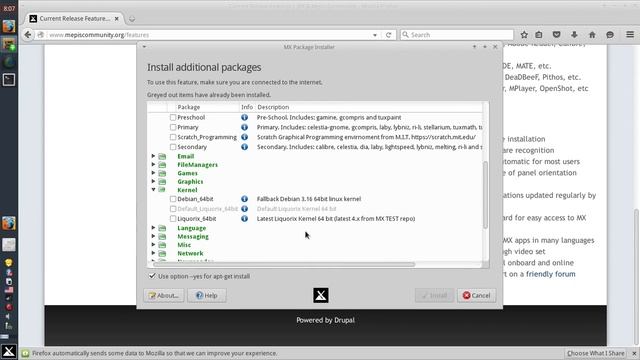Check the Preschool package checkbox

tap(173, 118)
